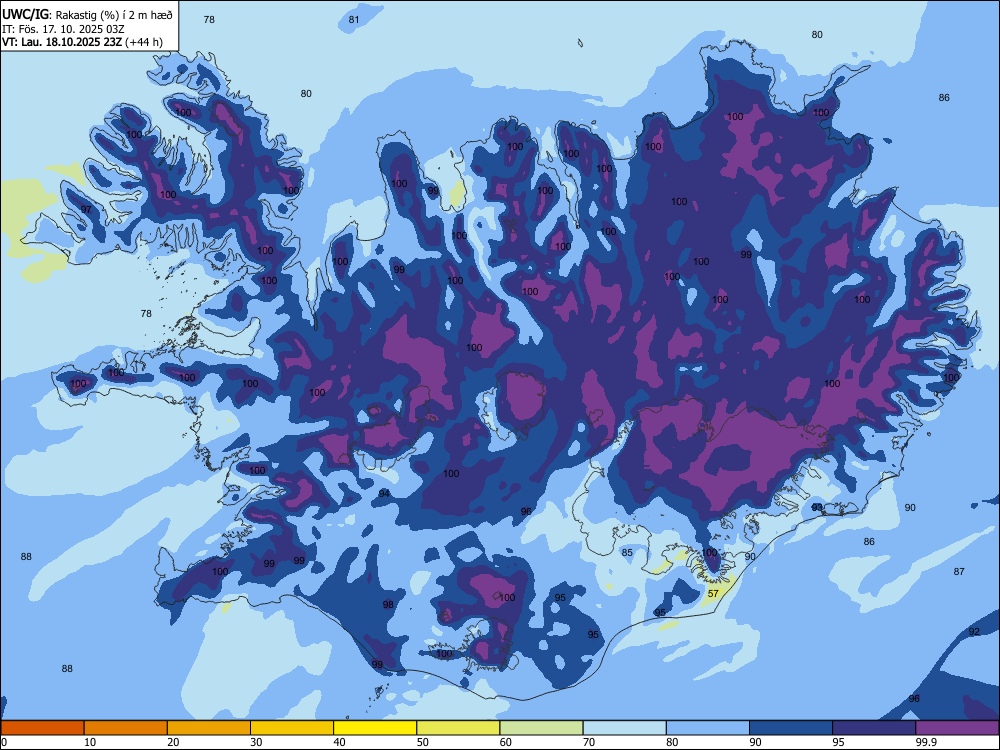Click the legend tick label 0

[x=4, y=742]
